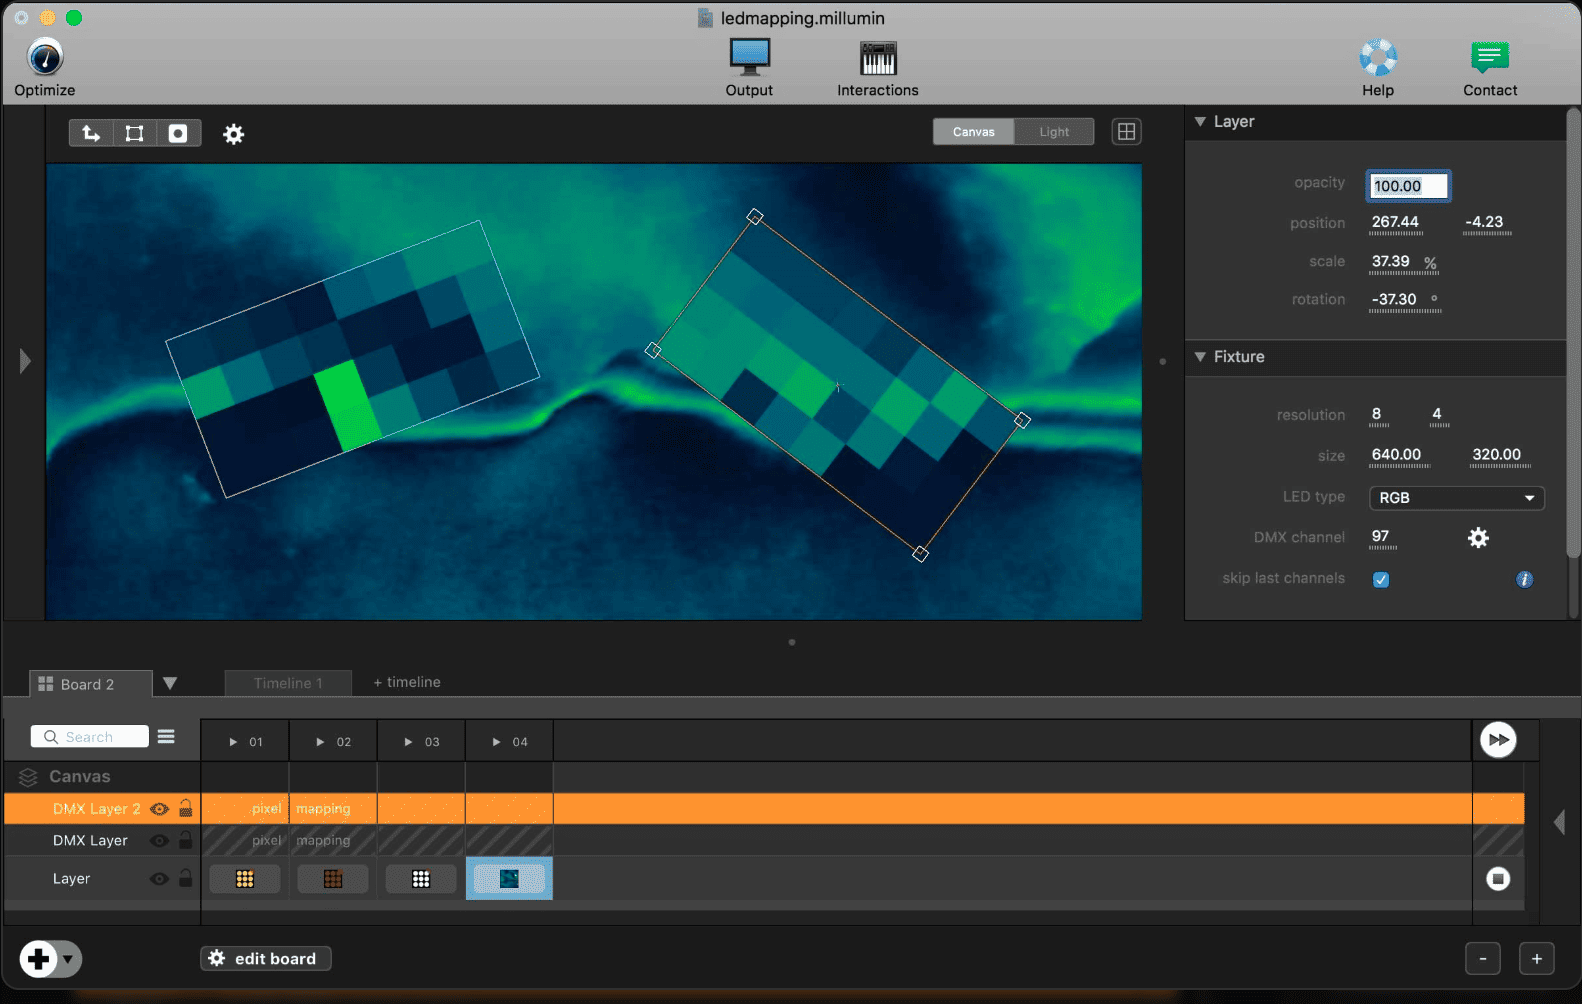Select the column 03 media cell in Layer row
Screen dimensions: 1582x1004
pyautogui.click(x=421, y=879)
